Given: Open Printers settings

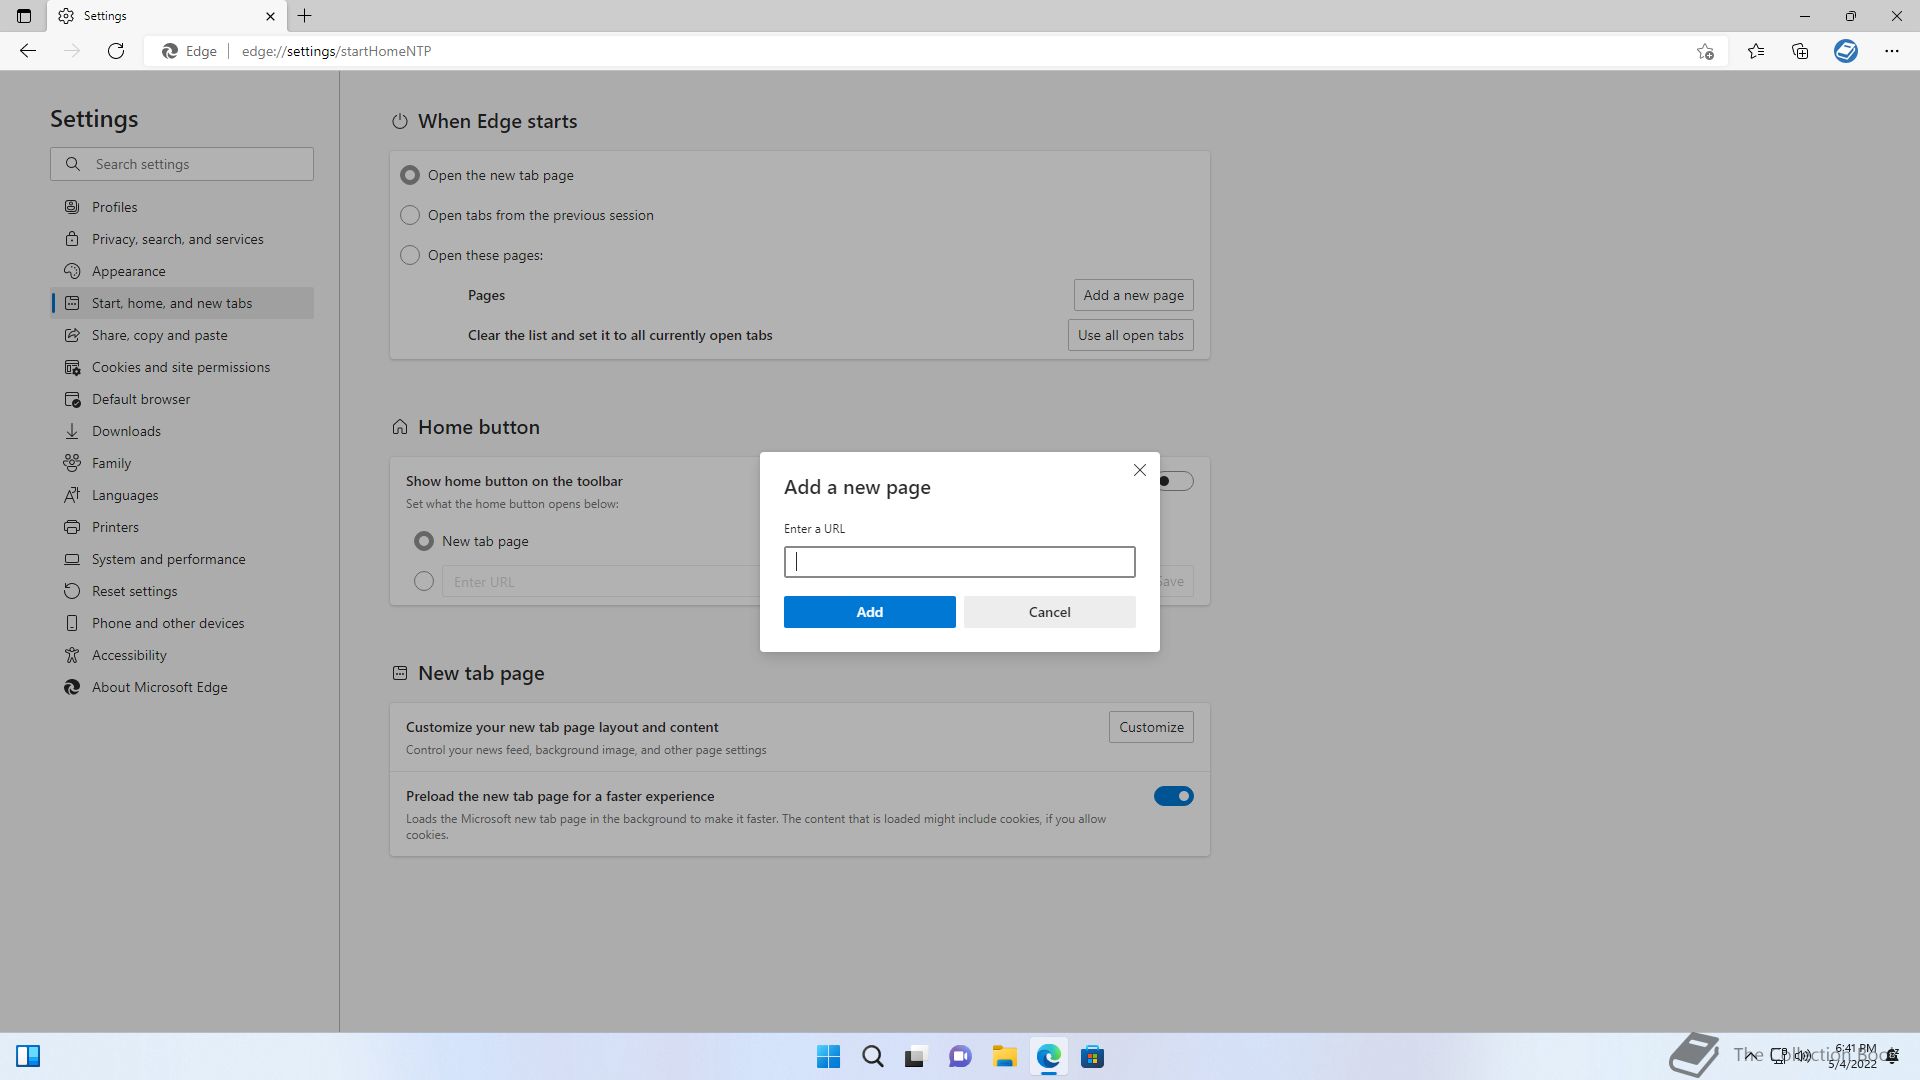Looking at the screenshot, I should pyautogui.click(x=182, y=527).
